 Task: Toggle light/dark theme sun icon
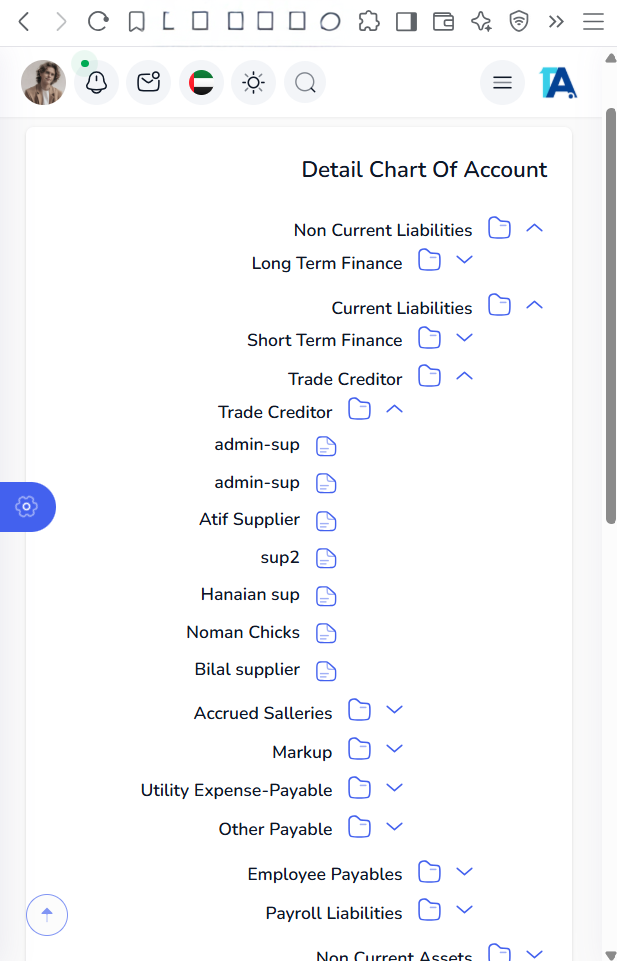[x=253, y=83]
